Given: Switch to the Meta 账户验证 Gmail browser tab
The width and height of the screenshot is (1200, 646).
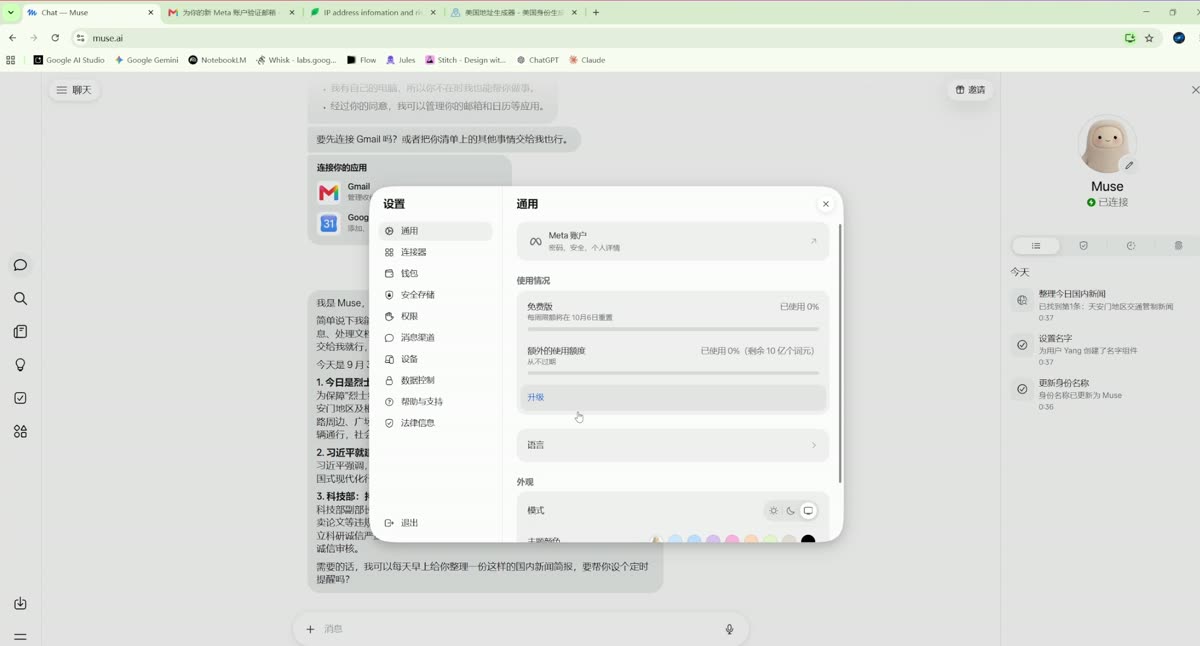Looking at the screenshot, I should (229, 13).
